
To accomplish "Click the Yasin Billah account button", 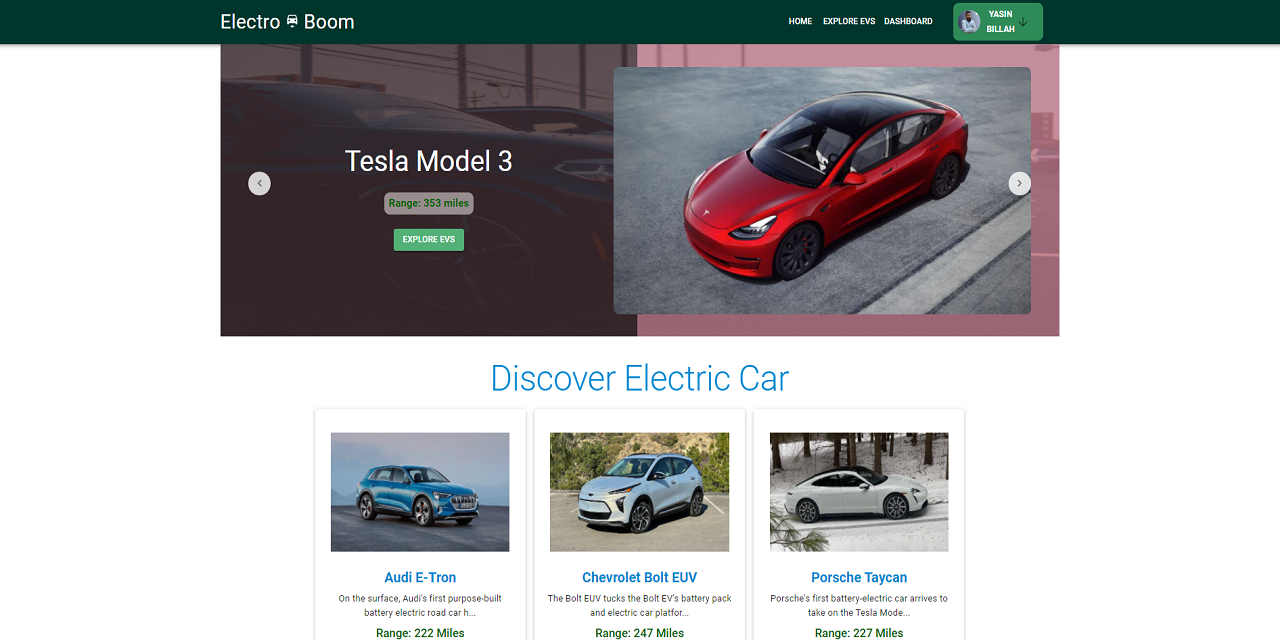I will point(997,21).
